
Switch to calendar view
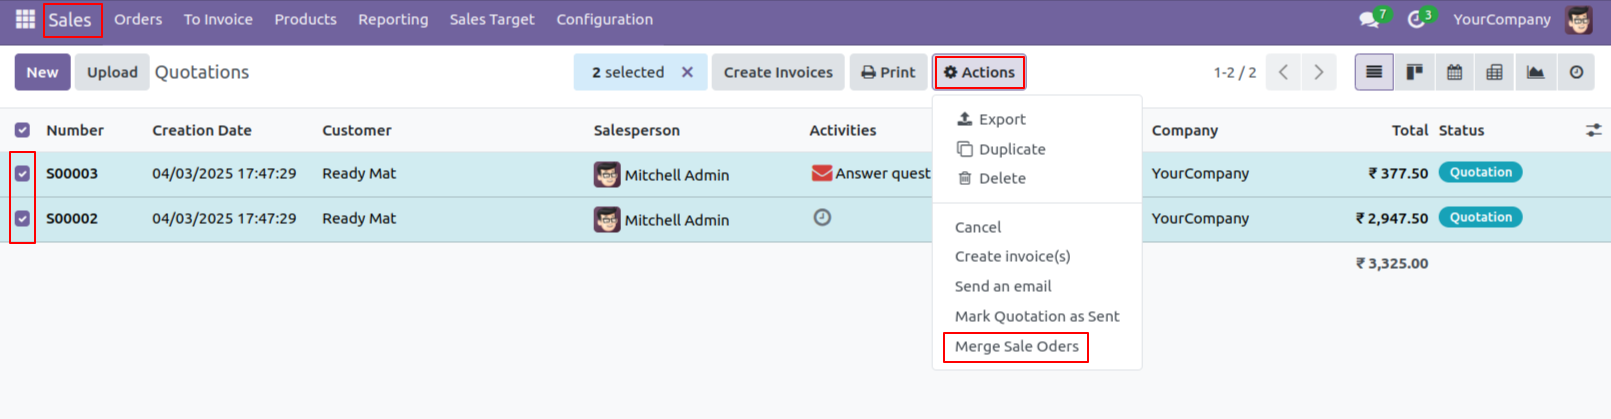(1455, 72)
